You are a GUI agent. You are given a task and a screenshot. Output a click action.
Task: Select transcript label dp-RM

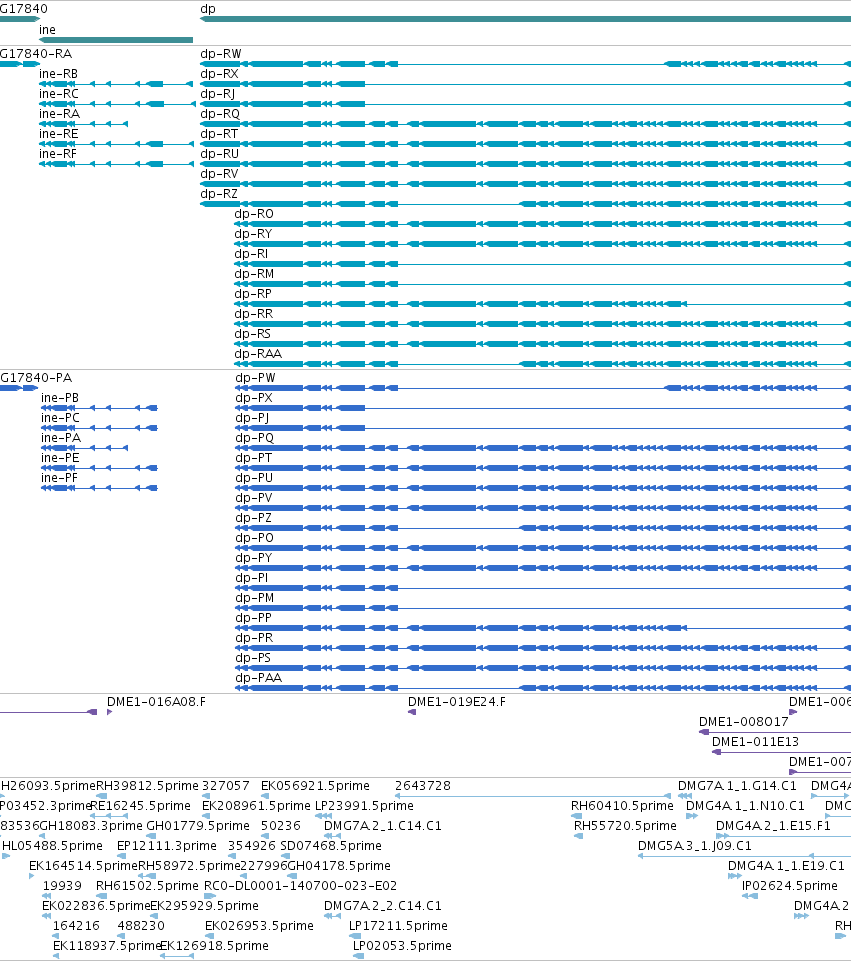pos(254,274)
